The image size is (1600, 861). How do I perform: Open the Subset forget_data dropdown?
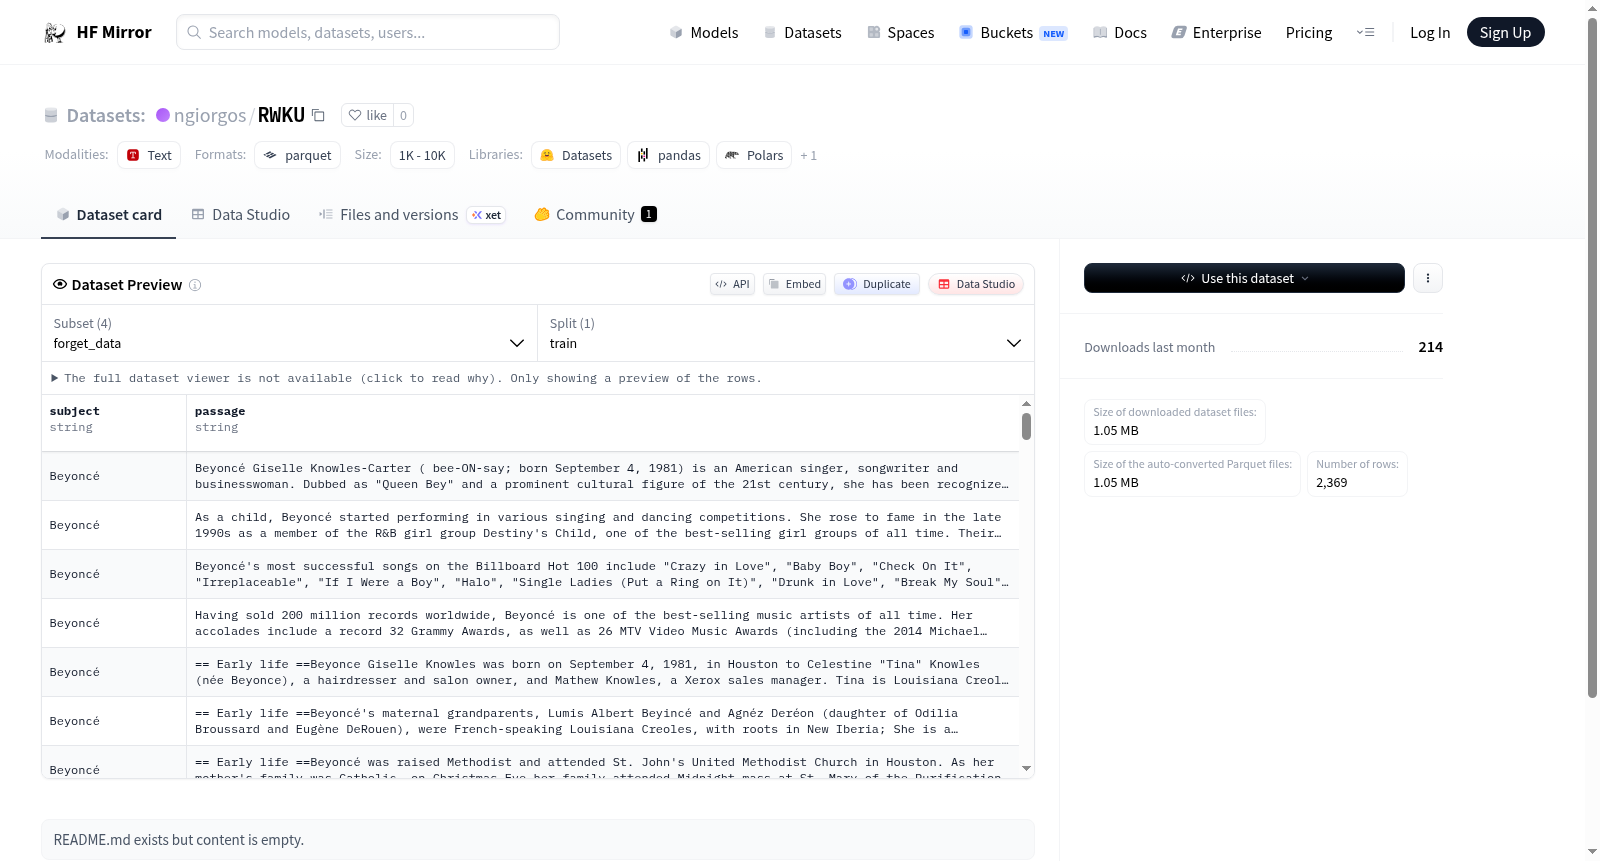point(289,333)
